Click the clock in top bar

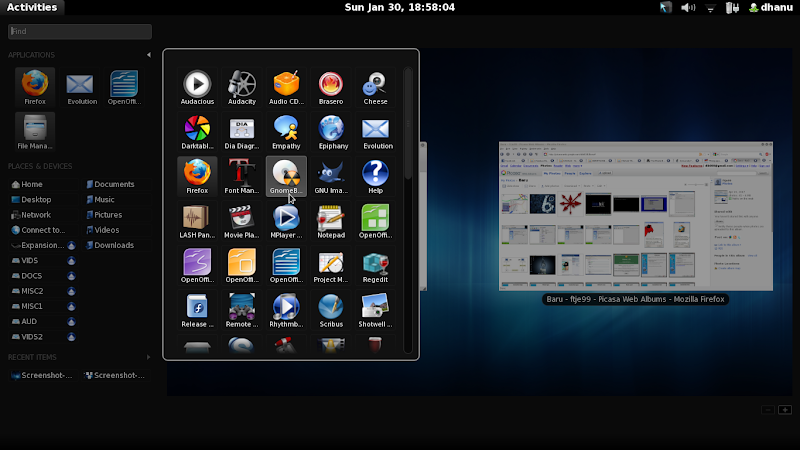pos(399,7)
